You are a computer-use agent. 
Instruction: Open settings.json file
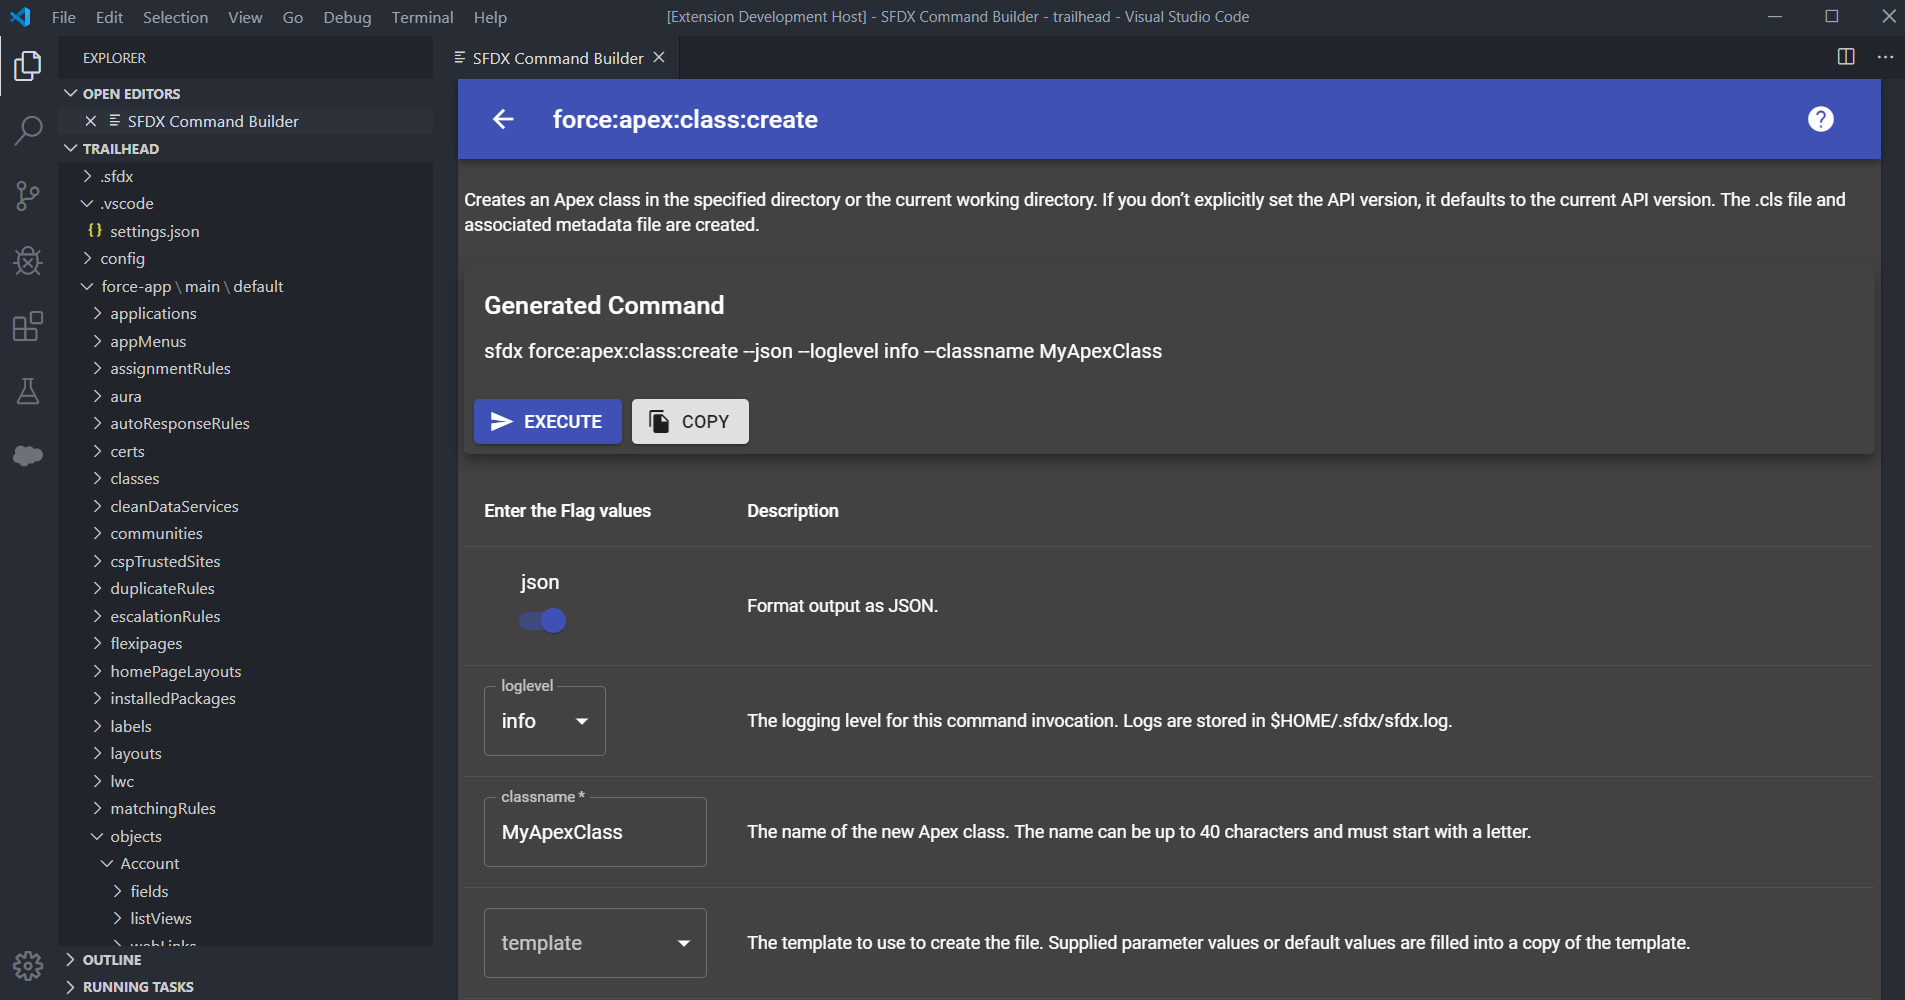[245, 231]
